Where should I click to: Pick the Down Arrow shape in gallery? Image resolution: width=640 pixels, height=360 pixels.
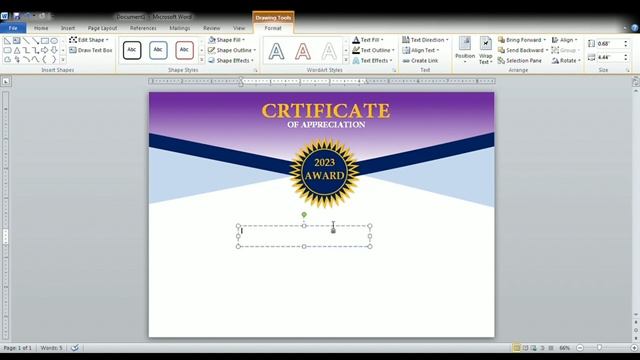pyautogui.click(x=54, y=50)
